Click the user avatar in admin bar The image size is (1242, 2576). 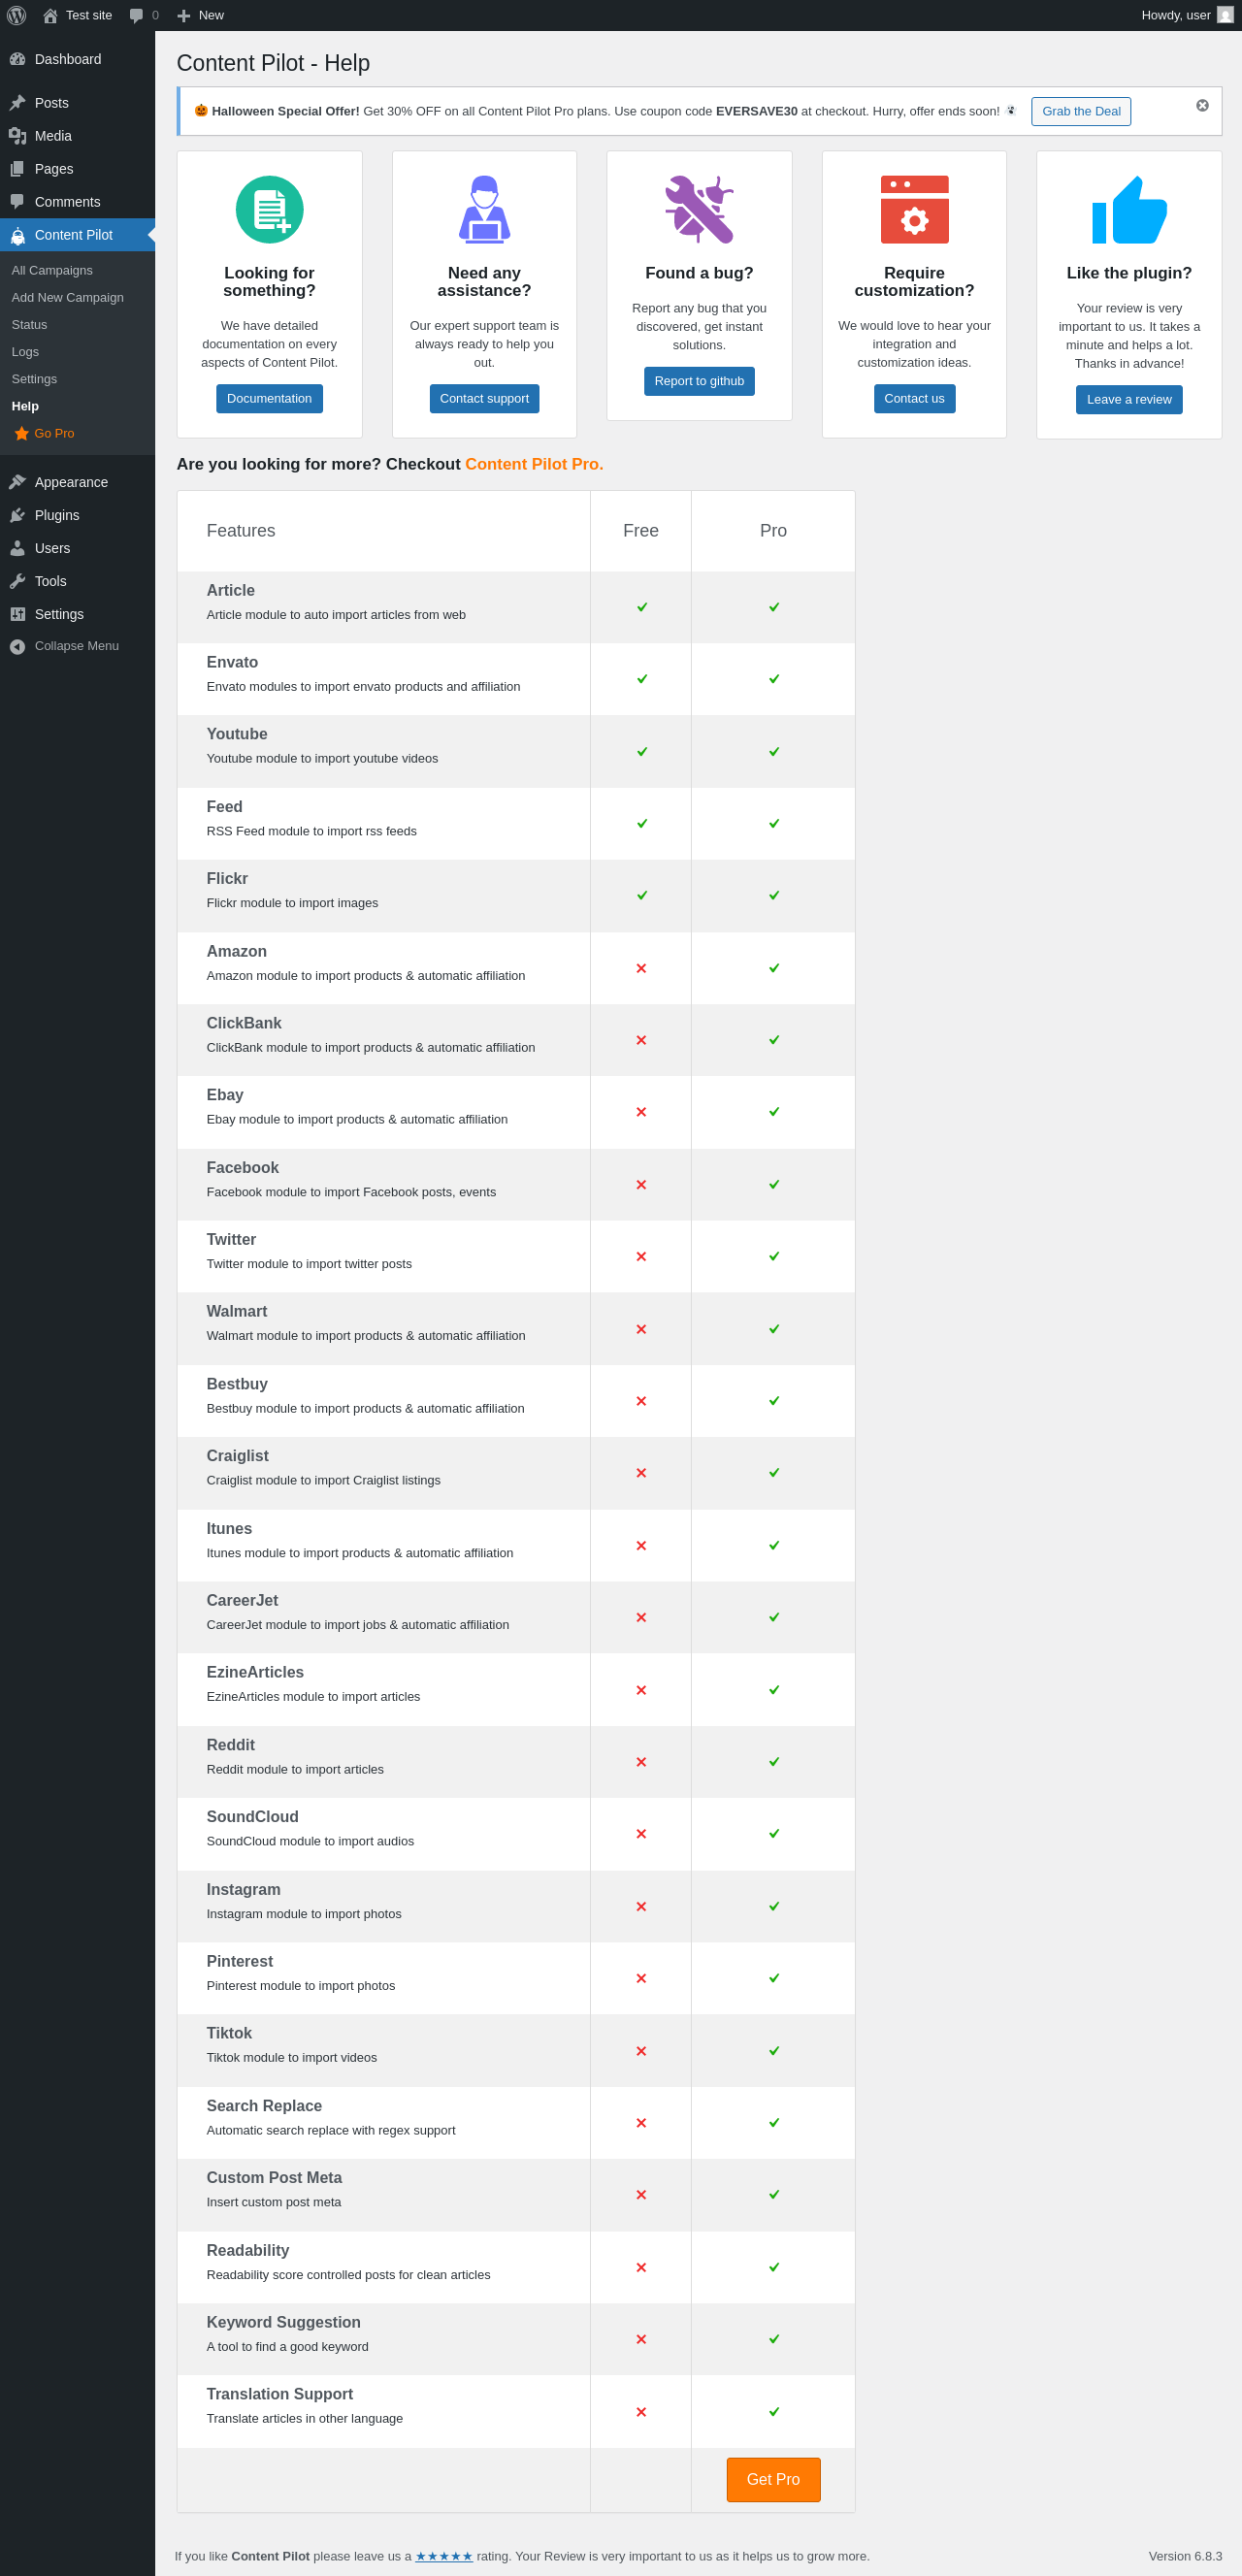point(1225,15)
